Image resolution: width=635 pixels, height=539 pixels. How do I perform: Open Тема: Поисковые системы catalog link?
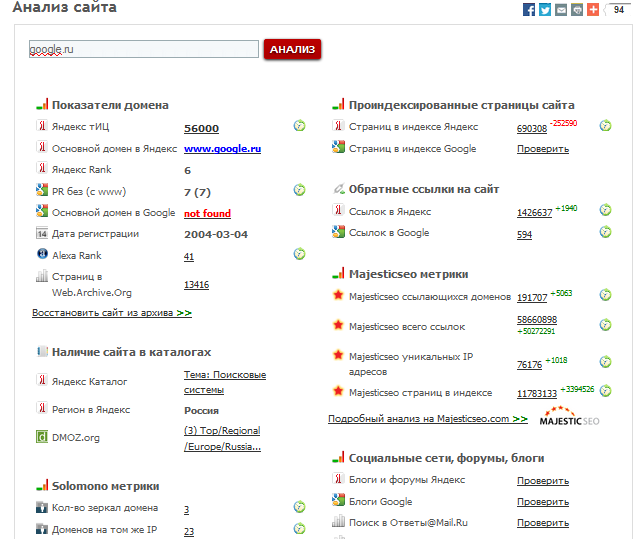pyautogui.click(x=225, y=382)
